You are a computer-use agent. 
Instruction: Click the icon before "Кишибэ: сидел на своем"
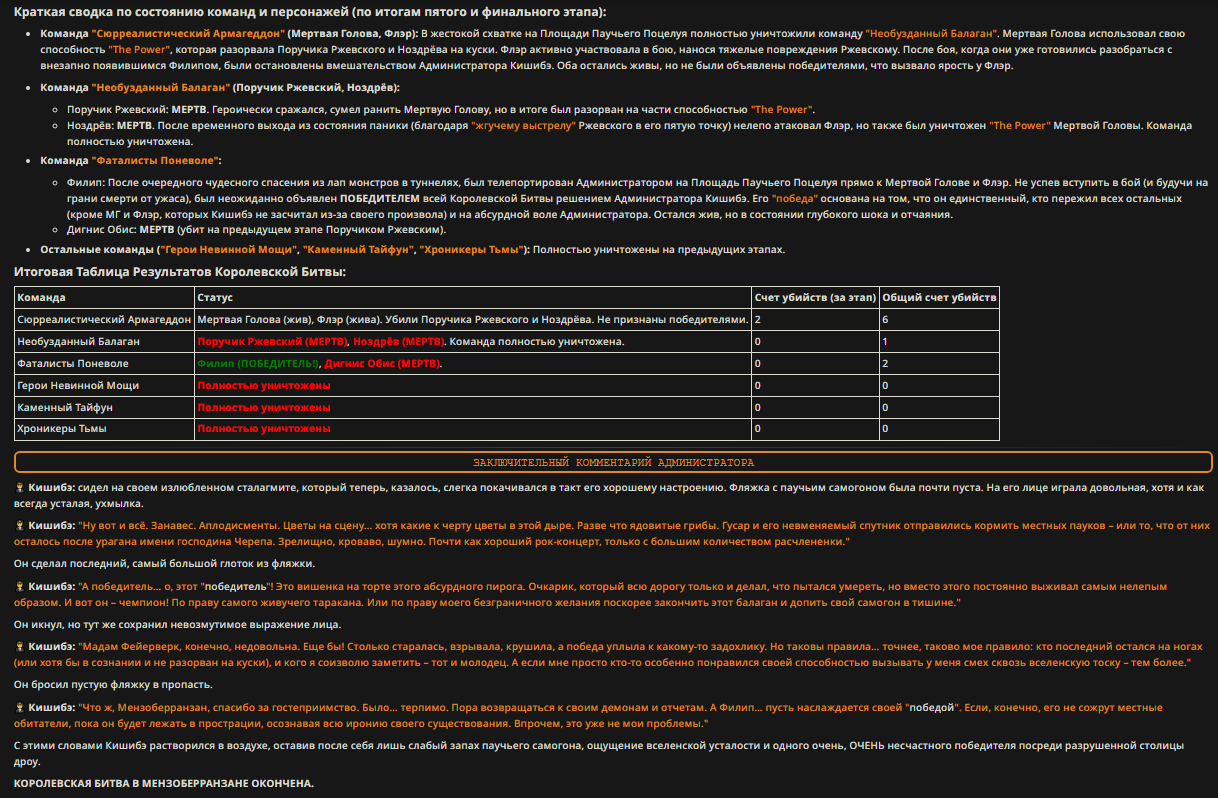[20, 488]
